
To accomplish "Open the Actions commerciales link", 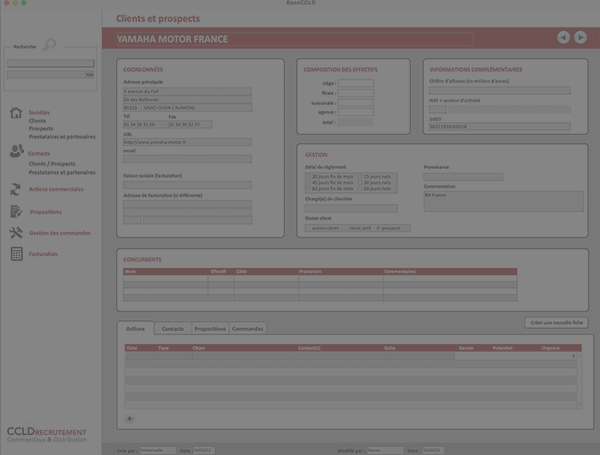I will coord(56,189).
